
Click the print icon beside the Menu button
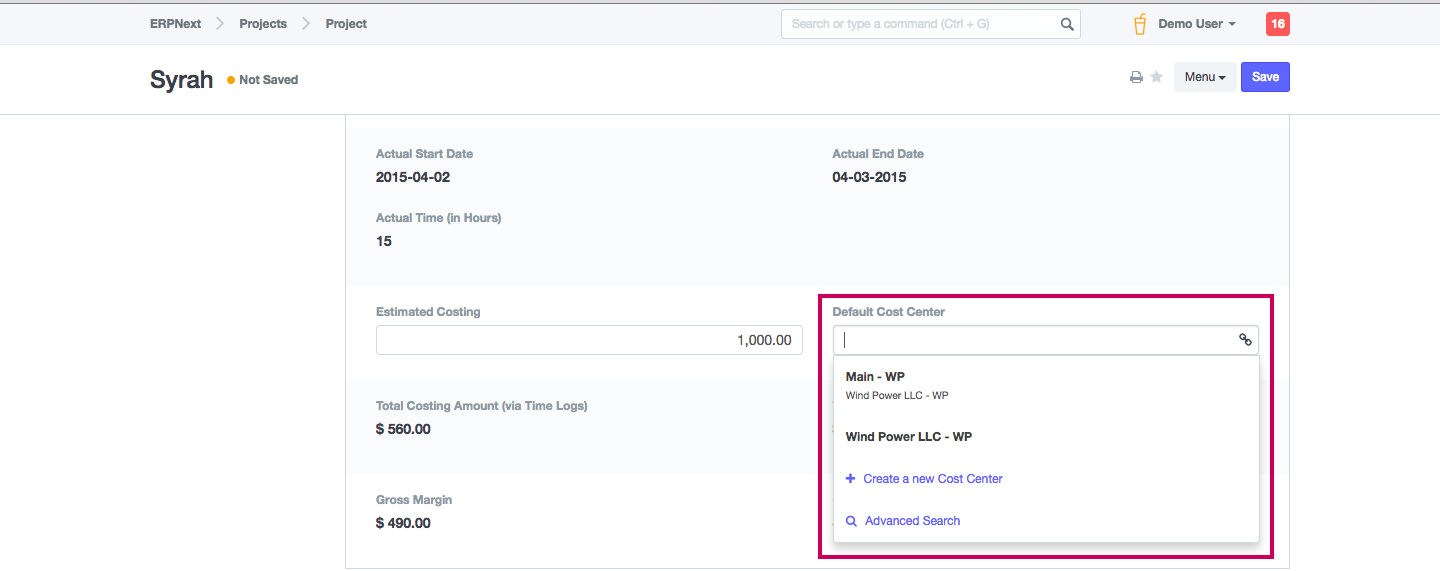pyautogui.click(x=1136, y=78)
